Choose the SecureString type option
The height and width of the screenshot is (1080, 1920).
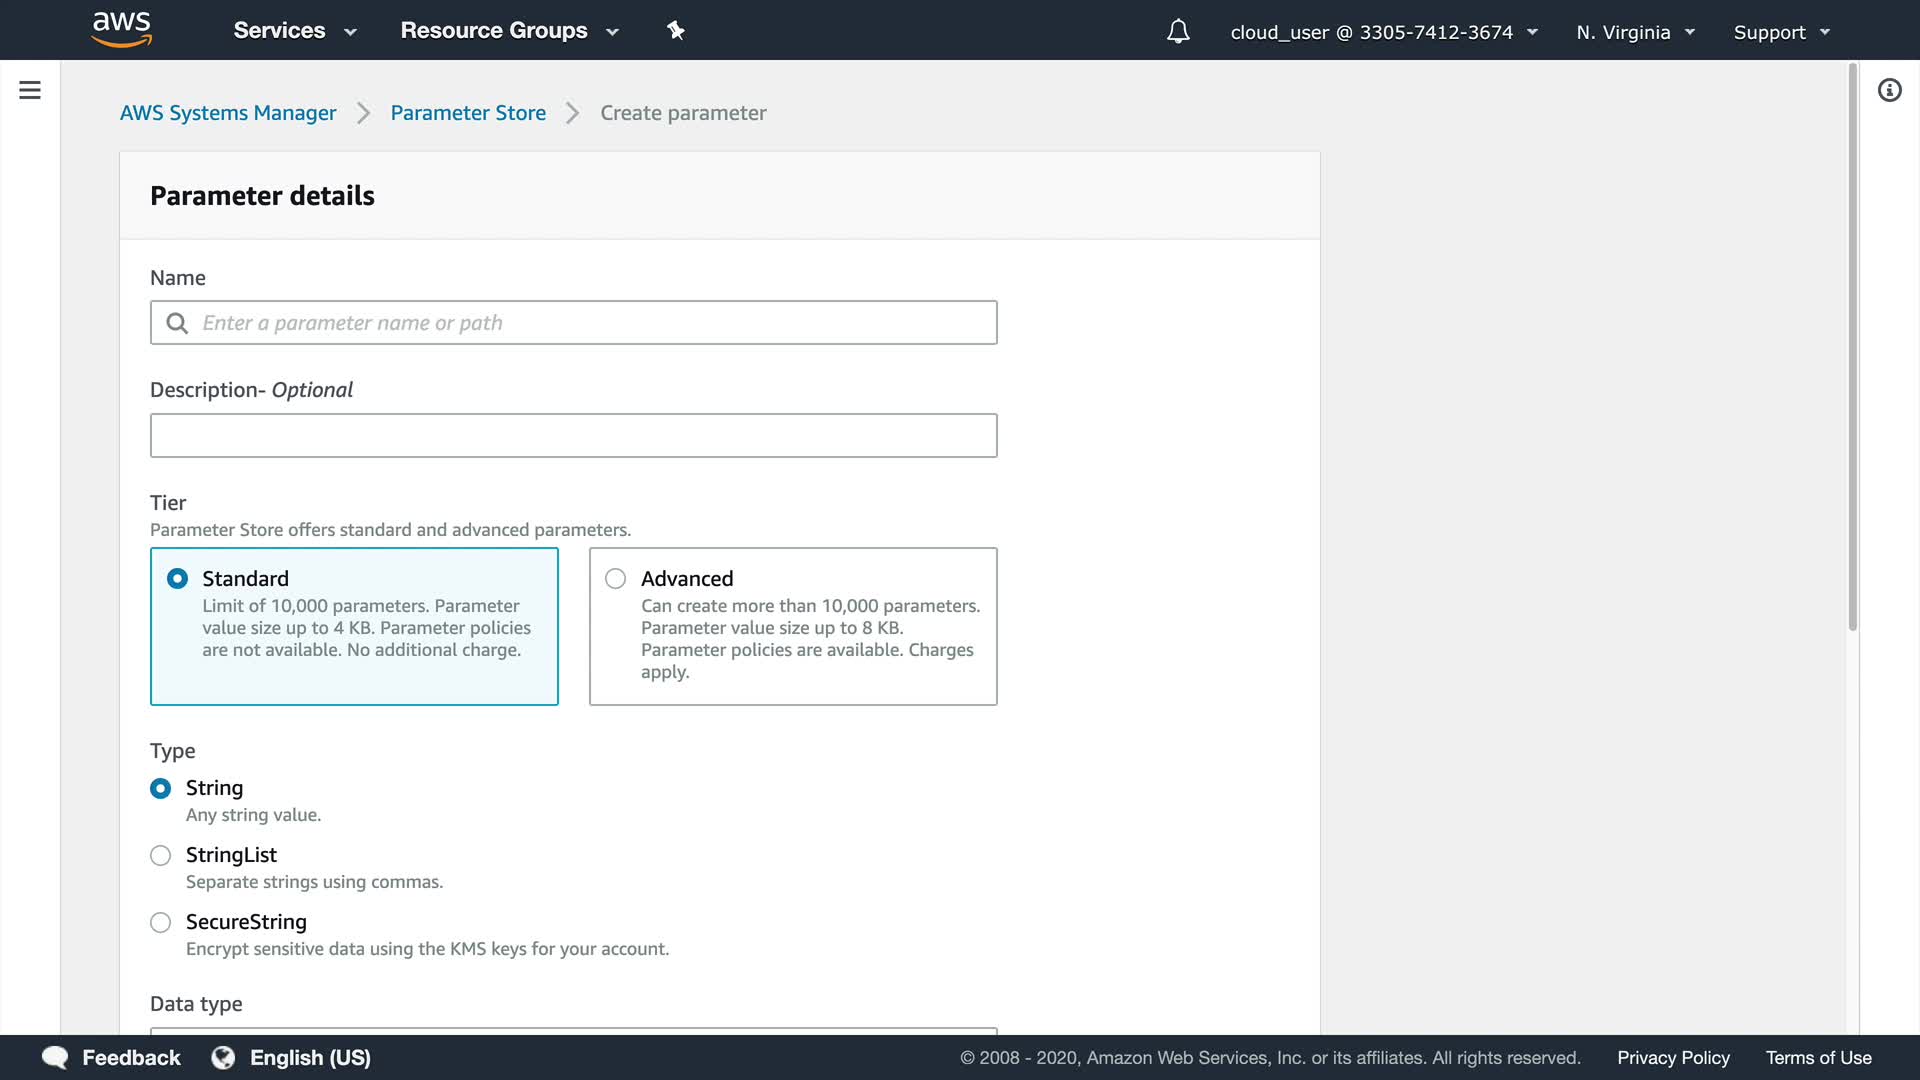(161, 922)
